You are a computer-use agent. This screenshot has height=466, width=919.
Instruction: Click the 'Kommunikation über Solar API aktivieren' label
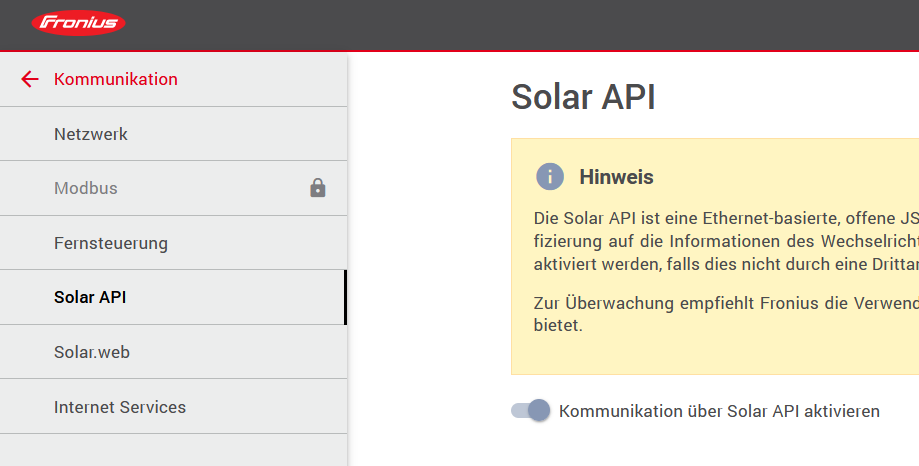[719, 411]
